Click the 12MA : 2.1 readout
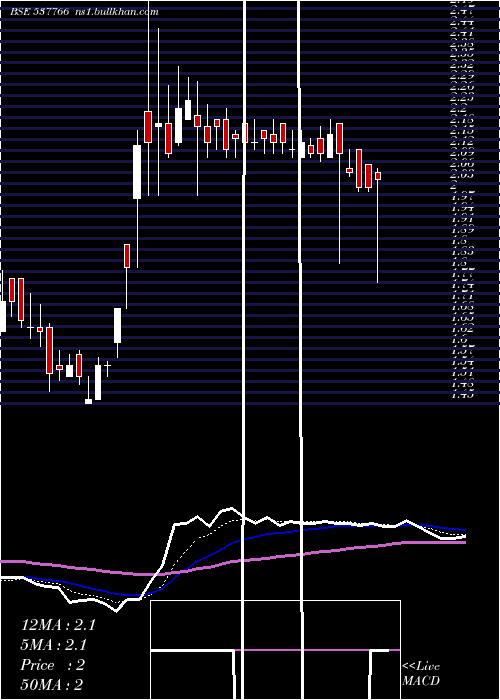The width and height of the screenshot is (500, 700). (58, 625)
